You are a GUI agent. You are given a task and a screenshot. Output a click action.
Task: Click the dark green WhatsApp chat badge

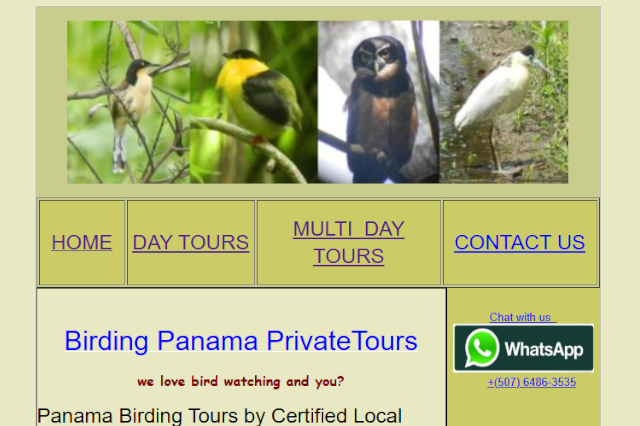[523, 348]
